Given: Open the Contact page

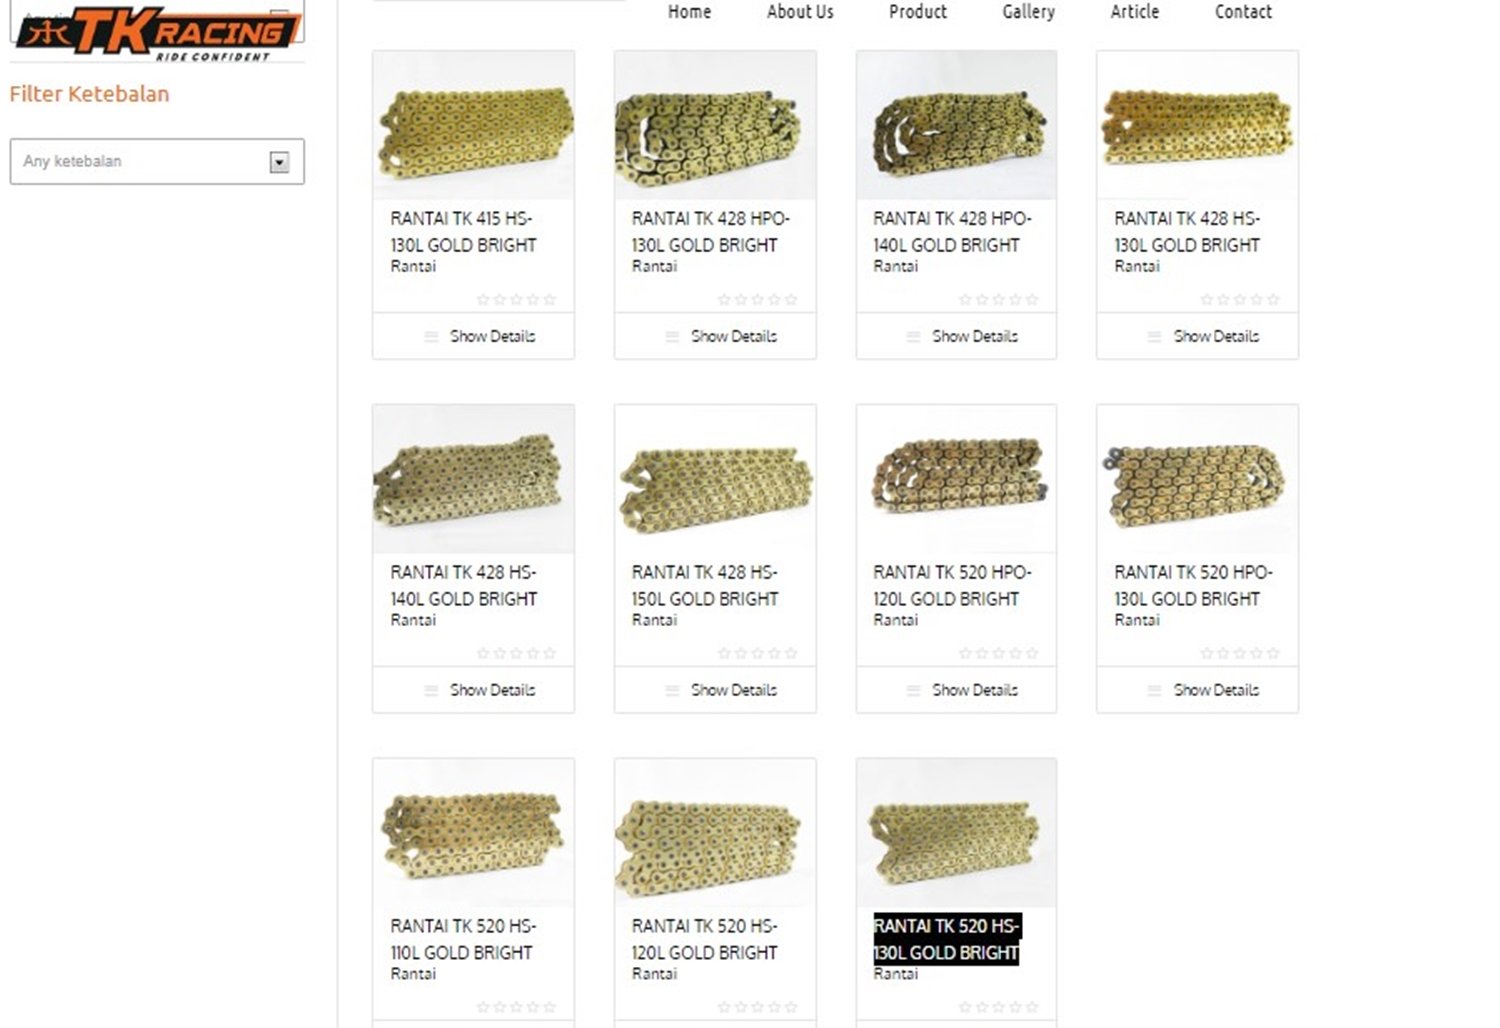Looking at the screenshot, I should pos(1243,12).
